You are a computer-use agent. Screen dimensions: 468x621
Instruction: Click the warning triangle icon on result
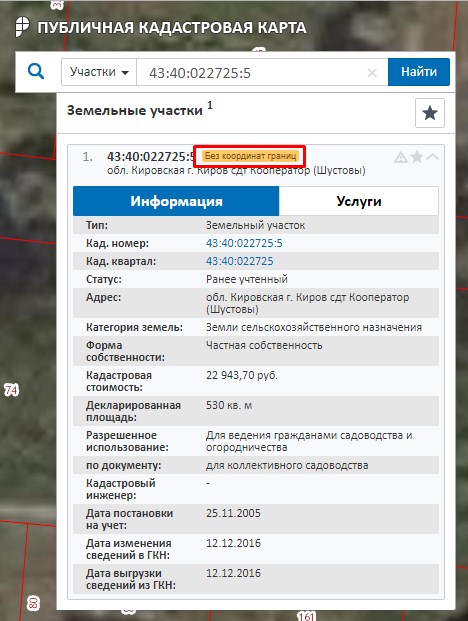point(401,157)
